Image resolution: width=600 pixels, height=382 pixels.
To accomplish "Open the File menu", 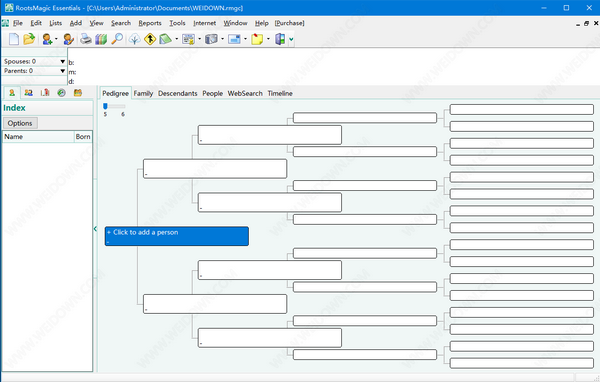I will pos(18,23).
